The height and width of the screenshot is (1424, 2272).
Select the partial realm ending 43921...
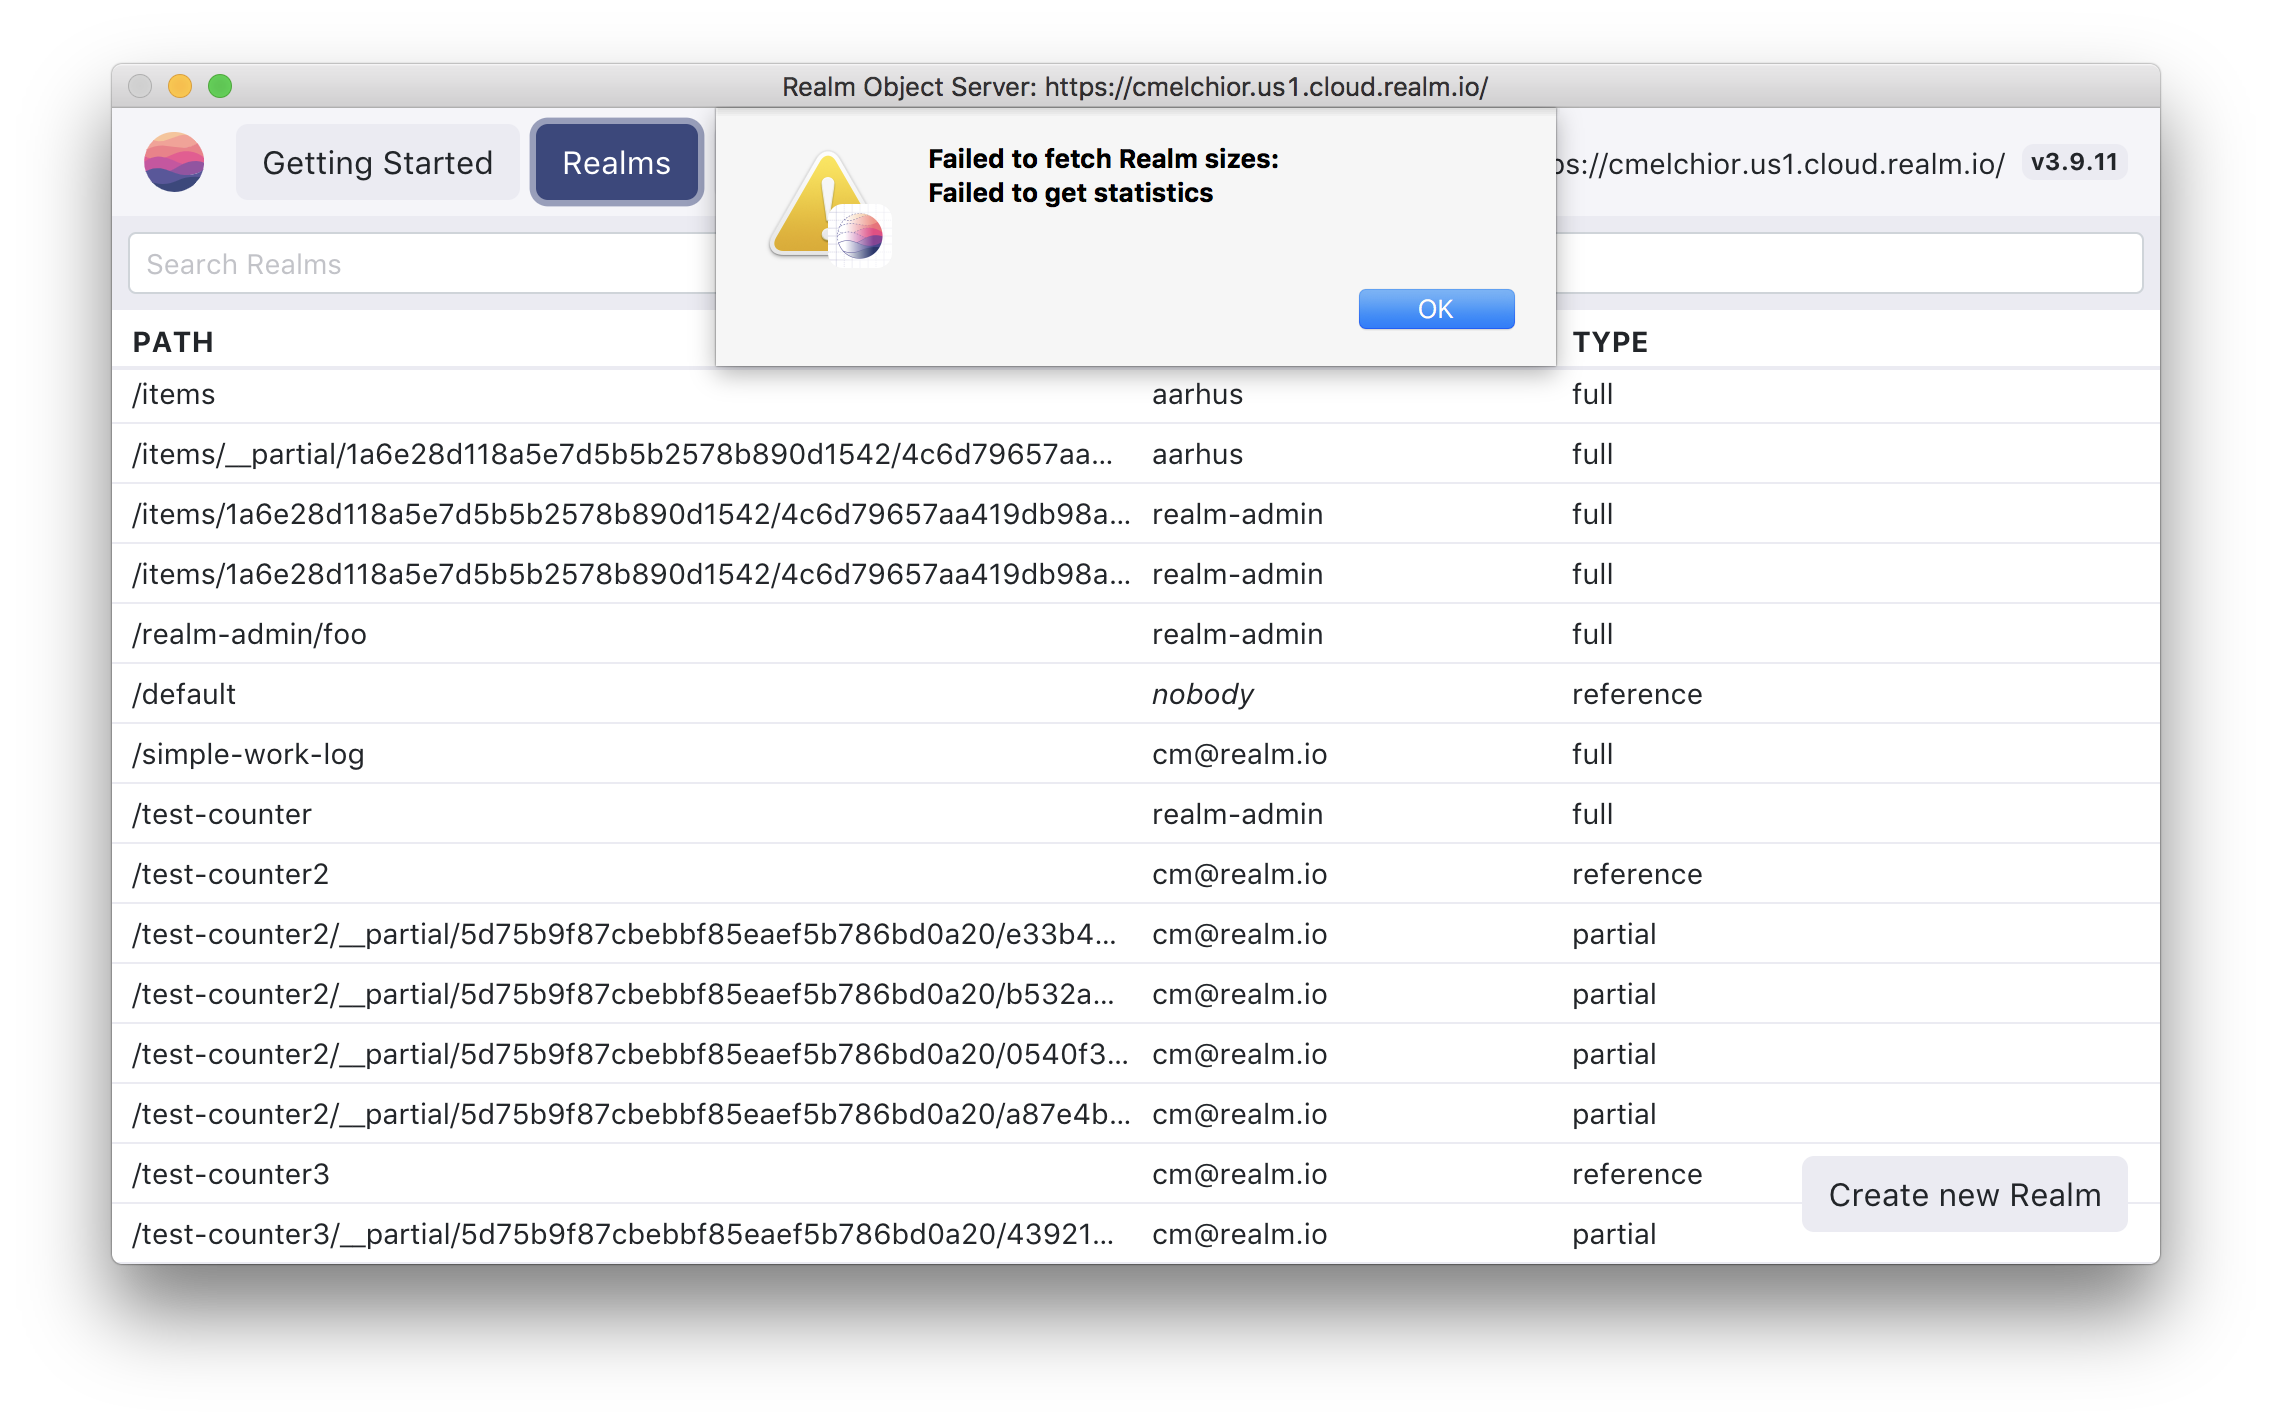click(x=1135, y=1234)
